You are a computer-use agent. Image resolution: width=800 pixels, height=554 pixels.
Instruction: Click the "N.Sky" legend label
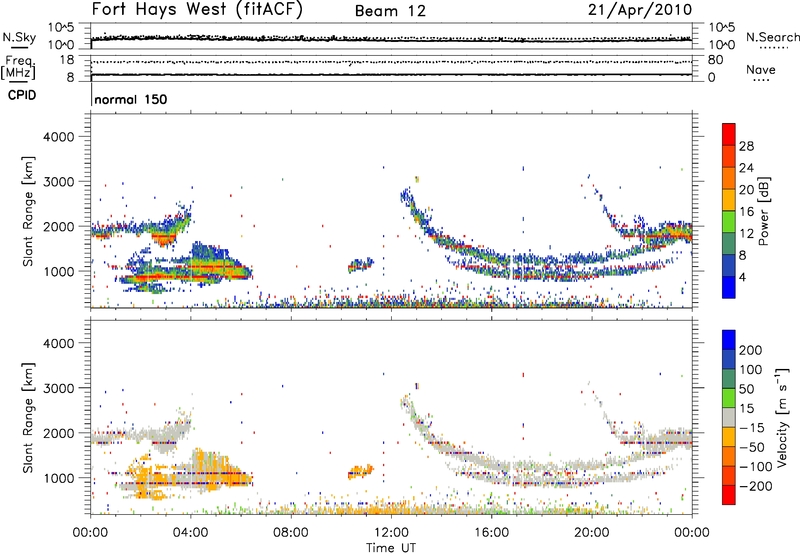click(19, 37)
